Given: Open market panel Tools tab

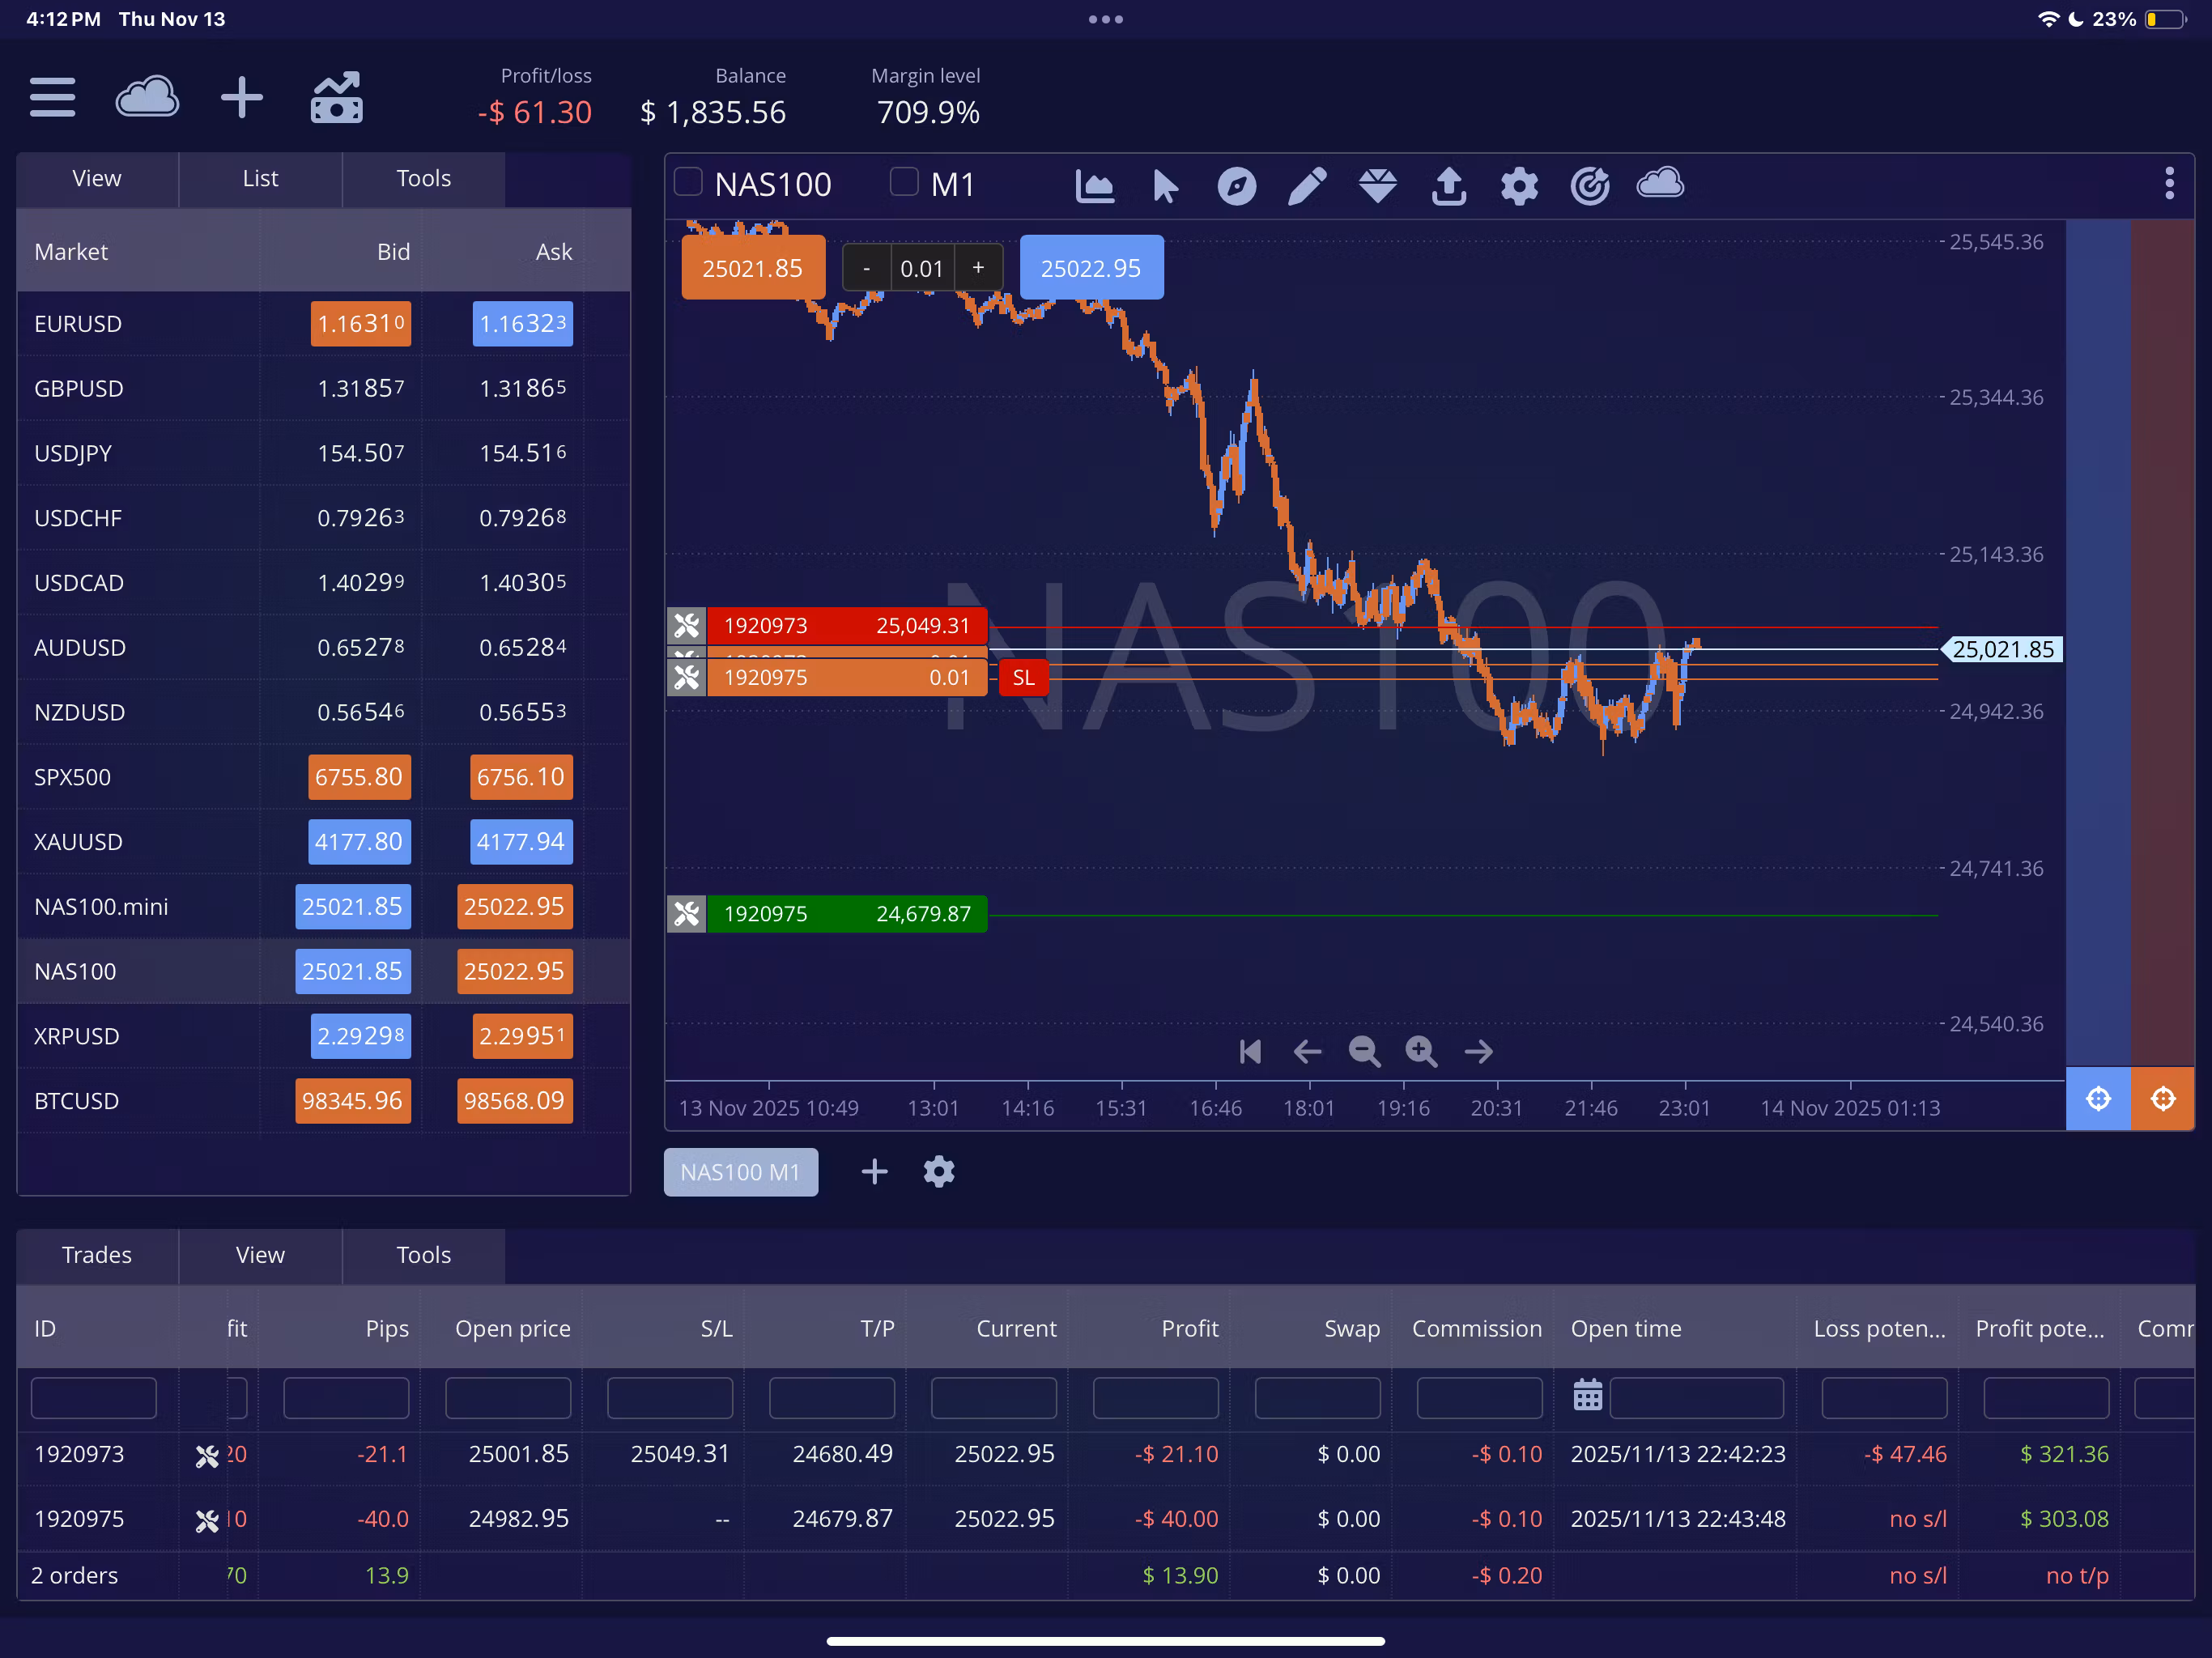Looking at the screenshot, I should point(423,179).
